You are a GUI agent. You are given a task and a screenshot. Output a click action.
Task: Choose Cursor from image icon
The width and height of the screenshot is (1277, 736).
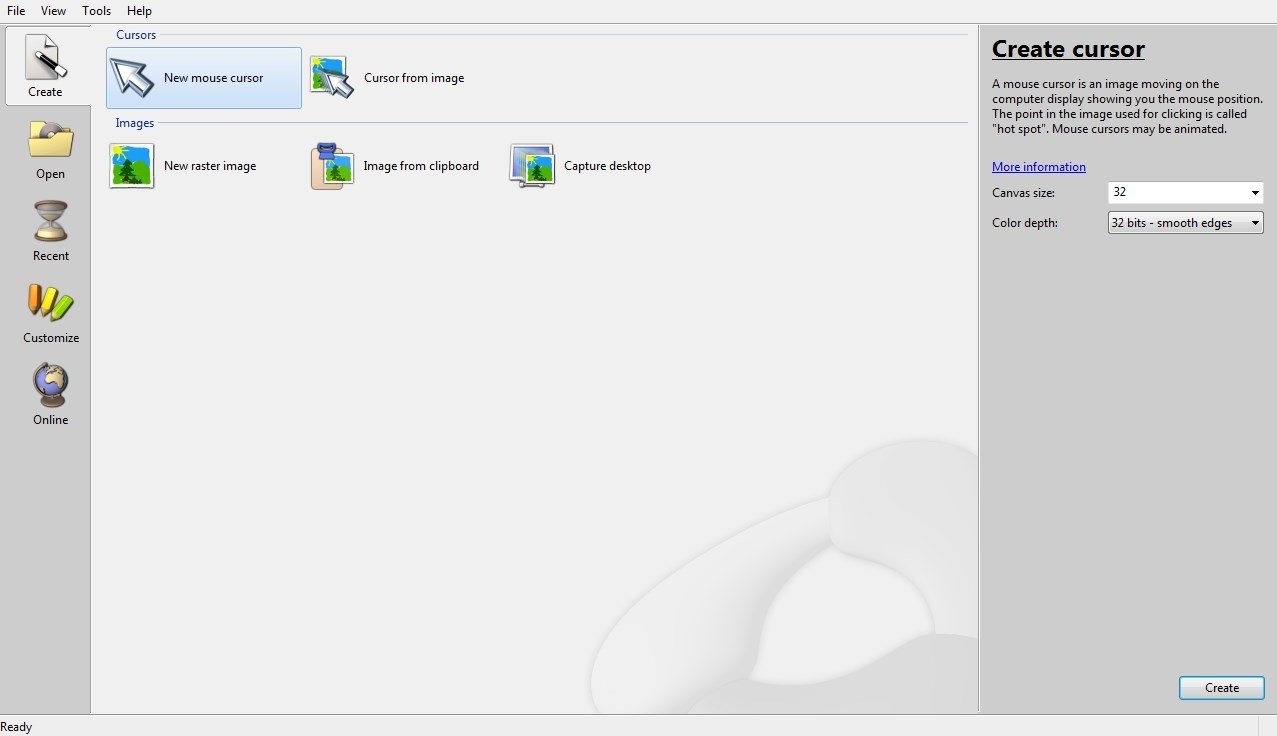point(332,77)
